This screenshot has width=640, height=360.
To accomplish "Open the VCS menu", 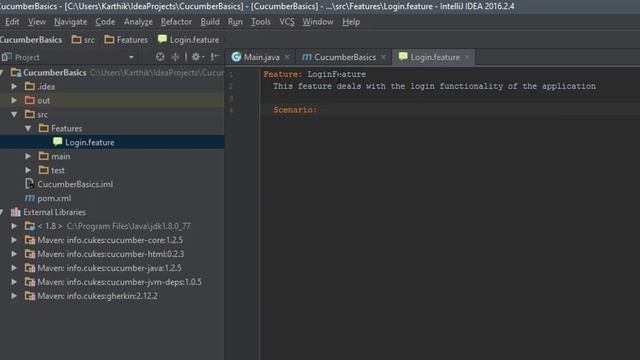I will 287,22.
